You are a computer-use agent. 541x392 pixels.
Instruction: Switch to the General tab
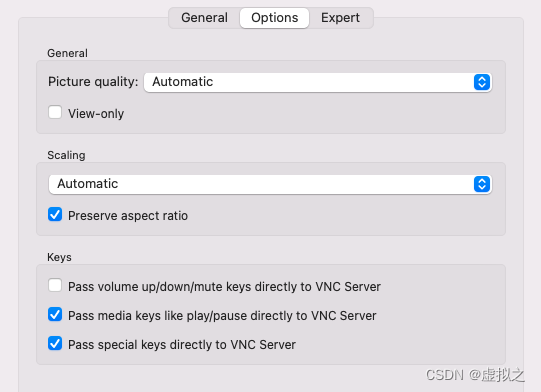pyautogui.click(x=204, y=18)
